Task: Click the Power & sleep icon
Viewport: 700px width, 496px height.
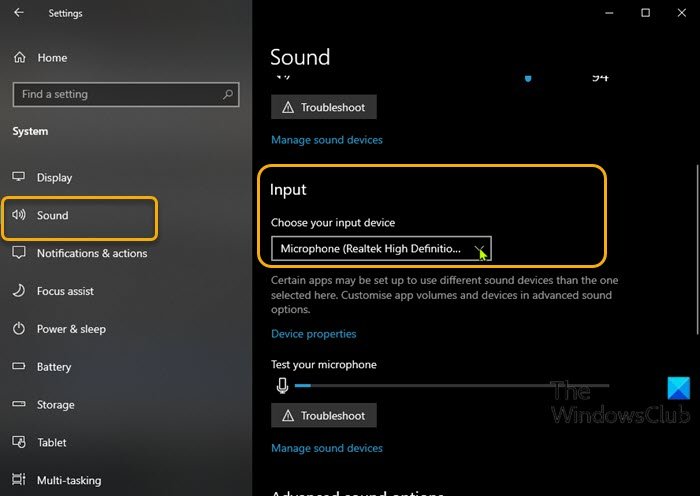Action: 19,329
